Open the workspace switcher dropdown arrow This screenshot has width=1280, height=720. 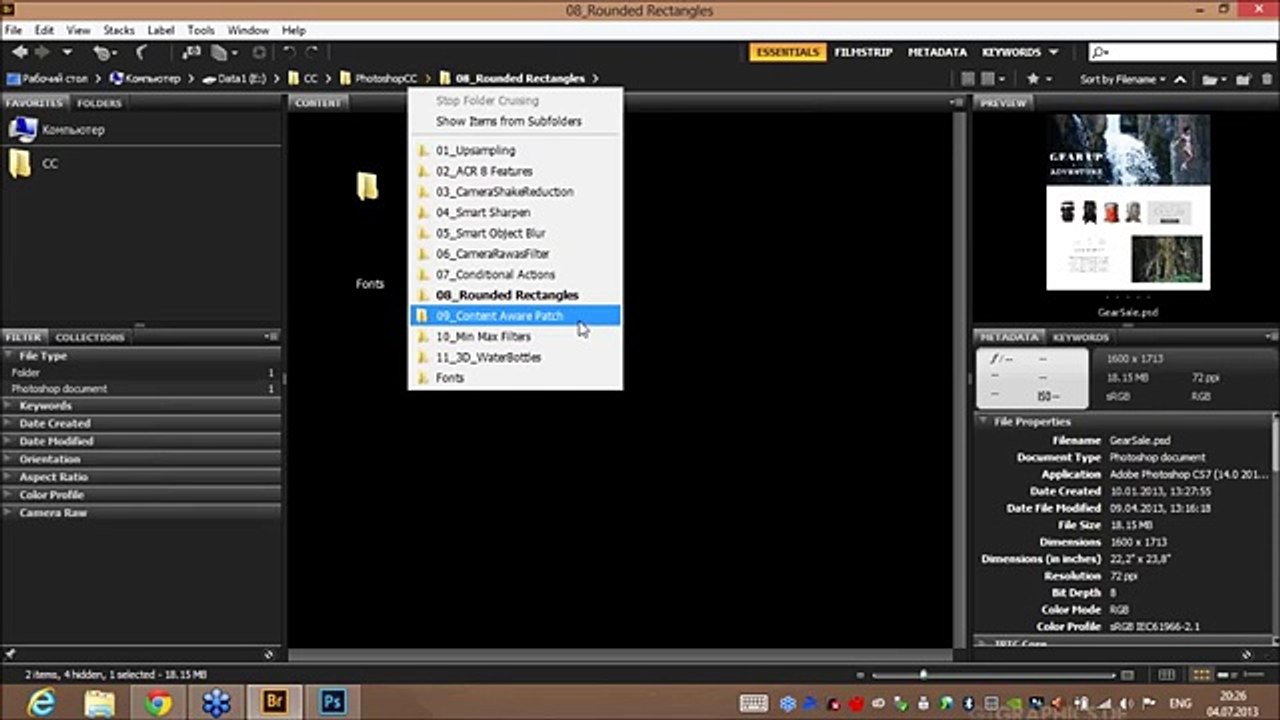pyautogui.click(x=1053, y=52)
